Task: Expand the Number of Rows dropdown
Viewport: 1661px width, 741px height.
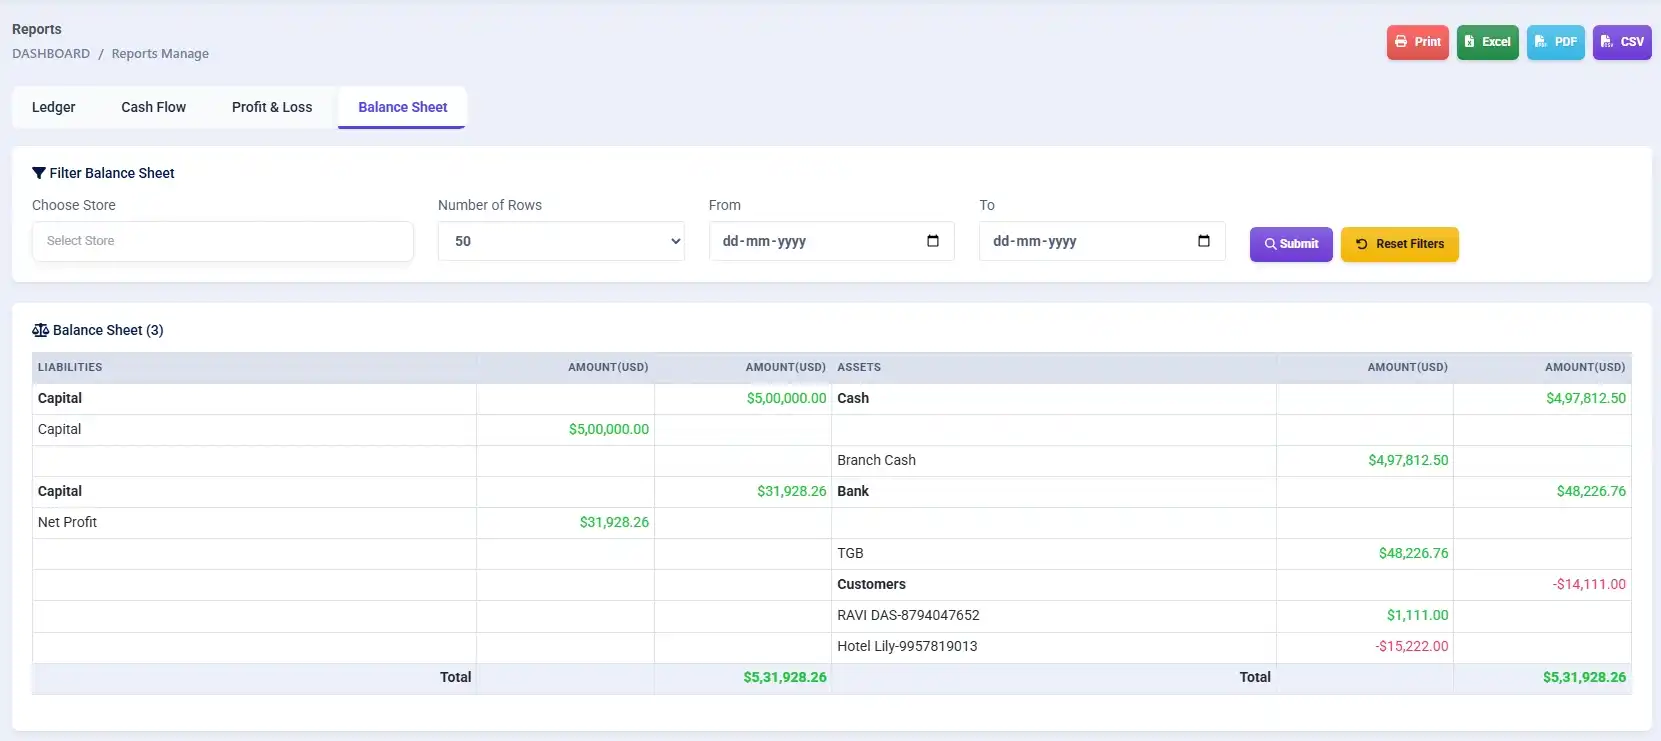Action: (x=560, y=241)
